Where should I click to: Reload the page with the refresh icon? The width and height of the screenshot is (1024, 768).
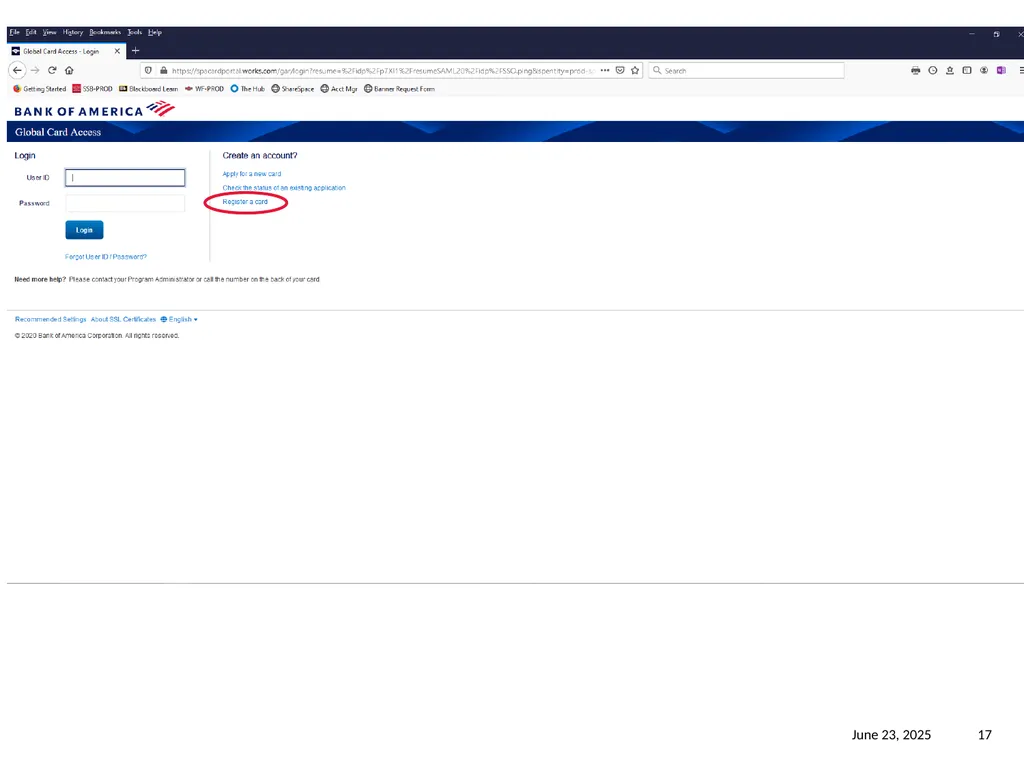tap(52, 70)
